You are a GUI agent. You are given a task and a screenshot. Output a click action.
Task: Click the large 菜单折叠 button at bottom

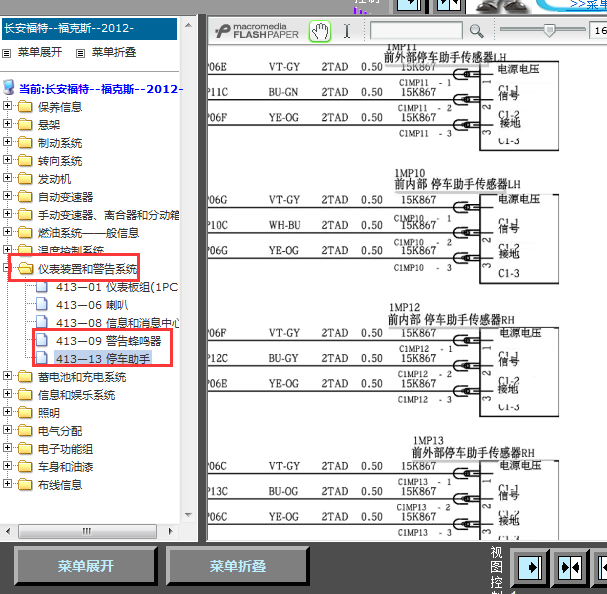coord(238,566)
